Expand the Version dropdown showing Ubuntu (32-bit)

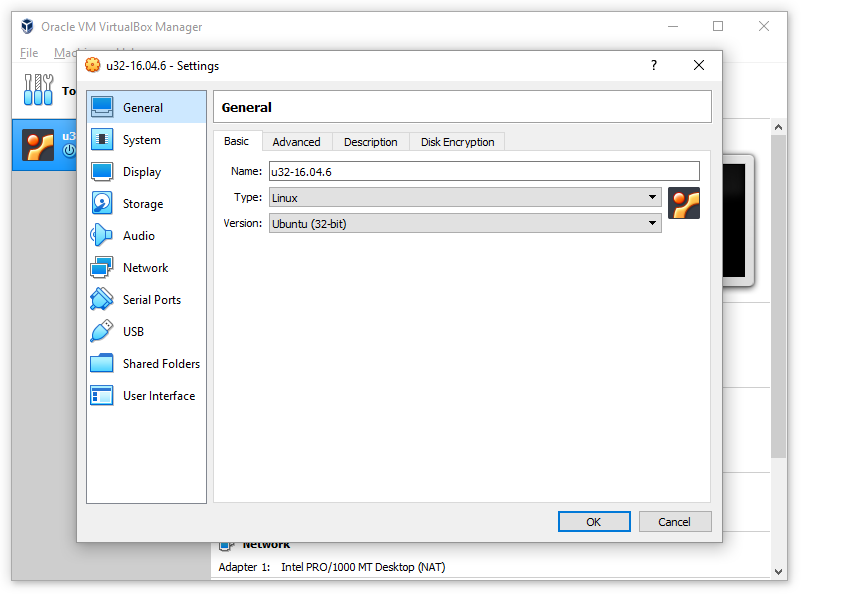point(465,224)
